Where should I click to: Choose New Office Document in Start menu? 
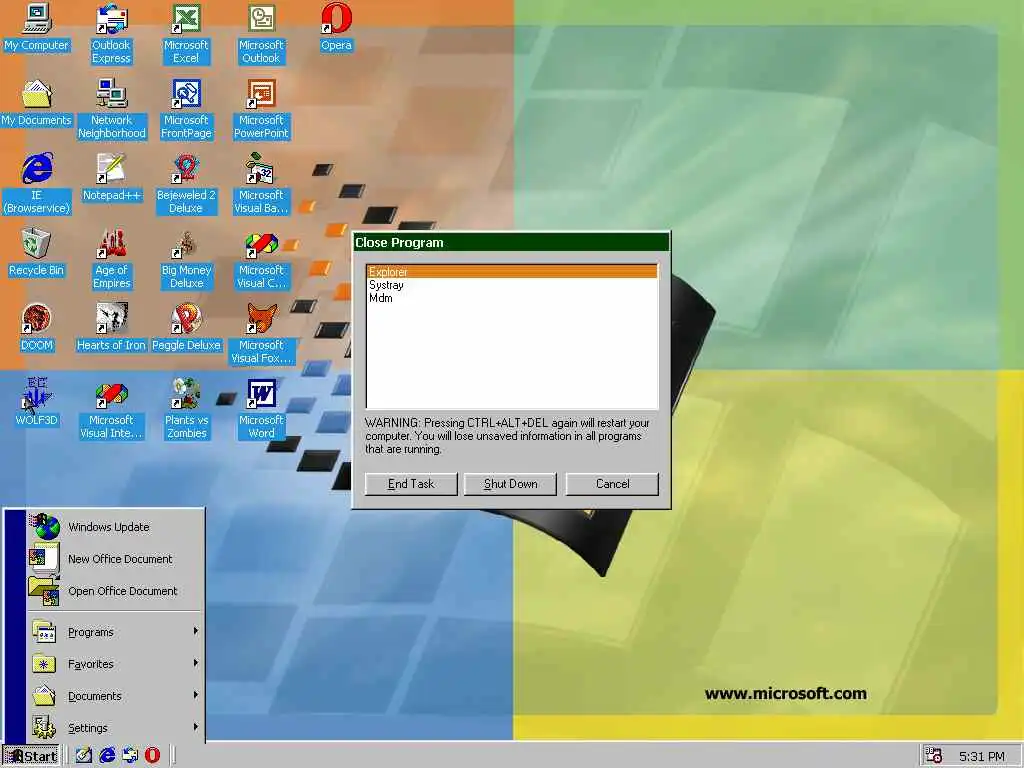click(116, 559)
